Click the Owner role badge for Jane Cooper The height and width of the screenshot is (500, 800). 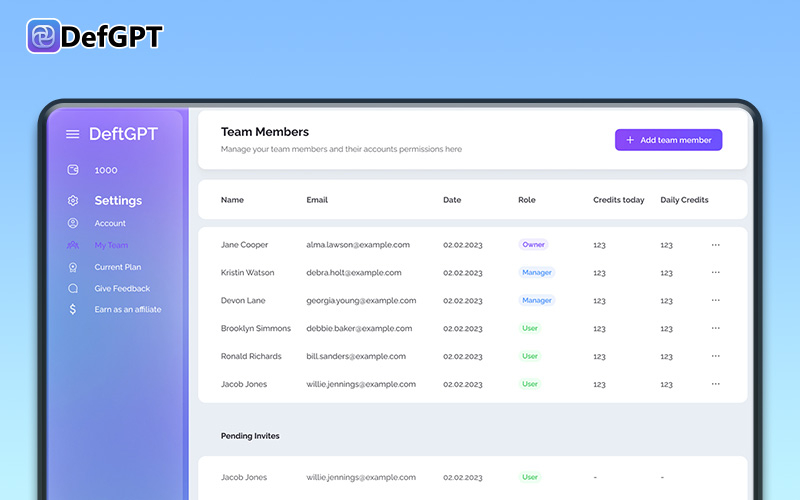click(x=534, y=244)
